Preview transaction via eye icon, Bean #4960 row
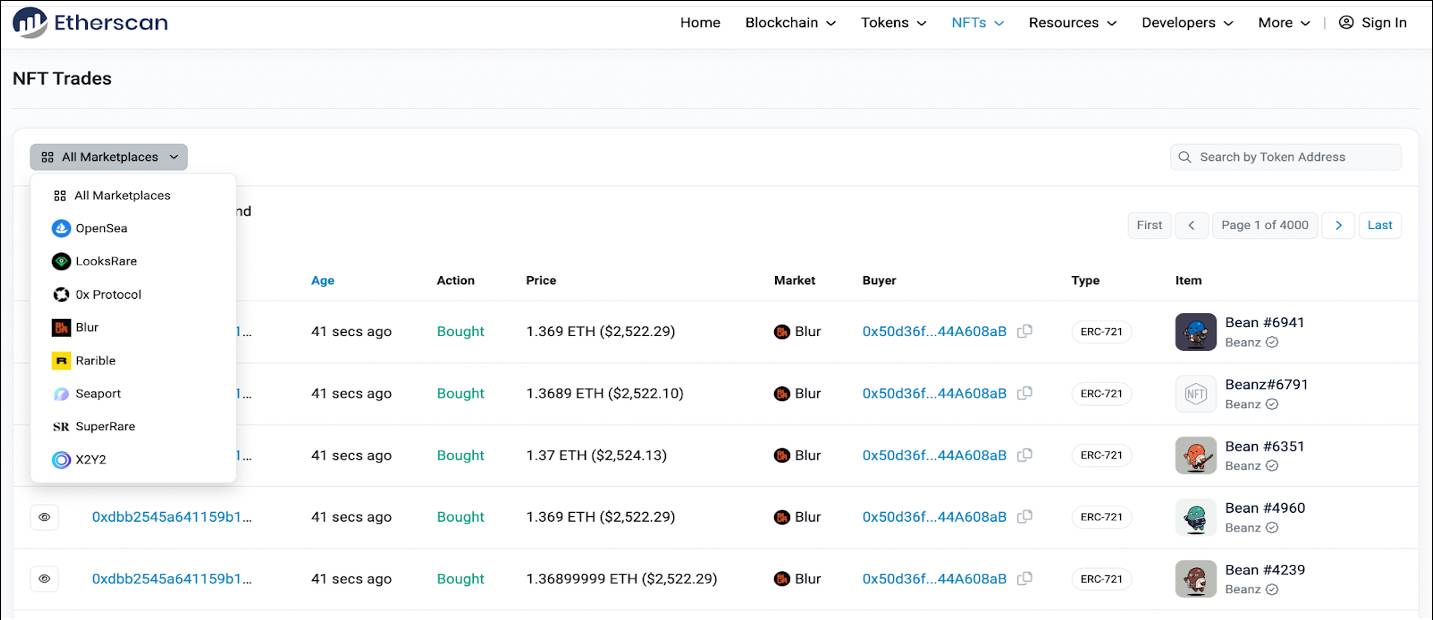Screen dimensions: 1433x620 pos(44,518)
